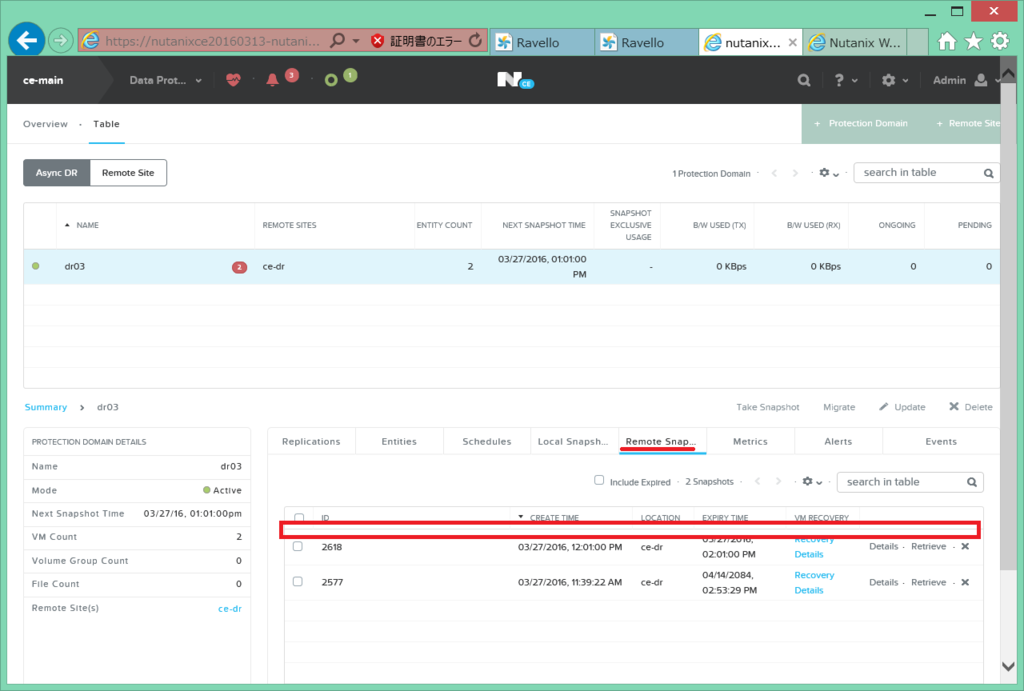Click the snapshots search in table field
The width and height of the screenshot is (1024, 691).
(910, 482)
